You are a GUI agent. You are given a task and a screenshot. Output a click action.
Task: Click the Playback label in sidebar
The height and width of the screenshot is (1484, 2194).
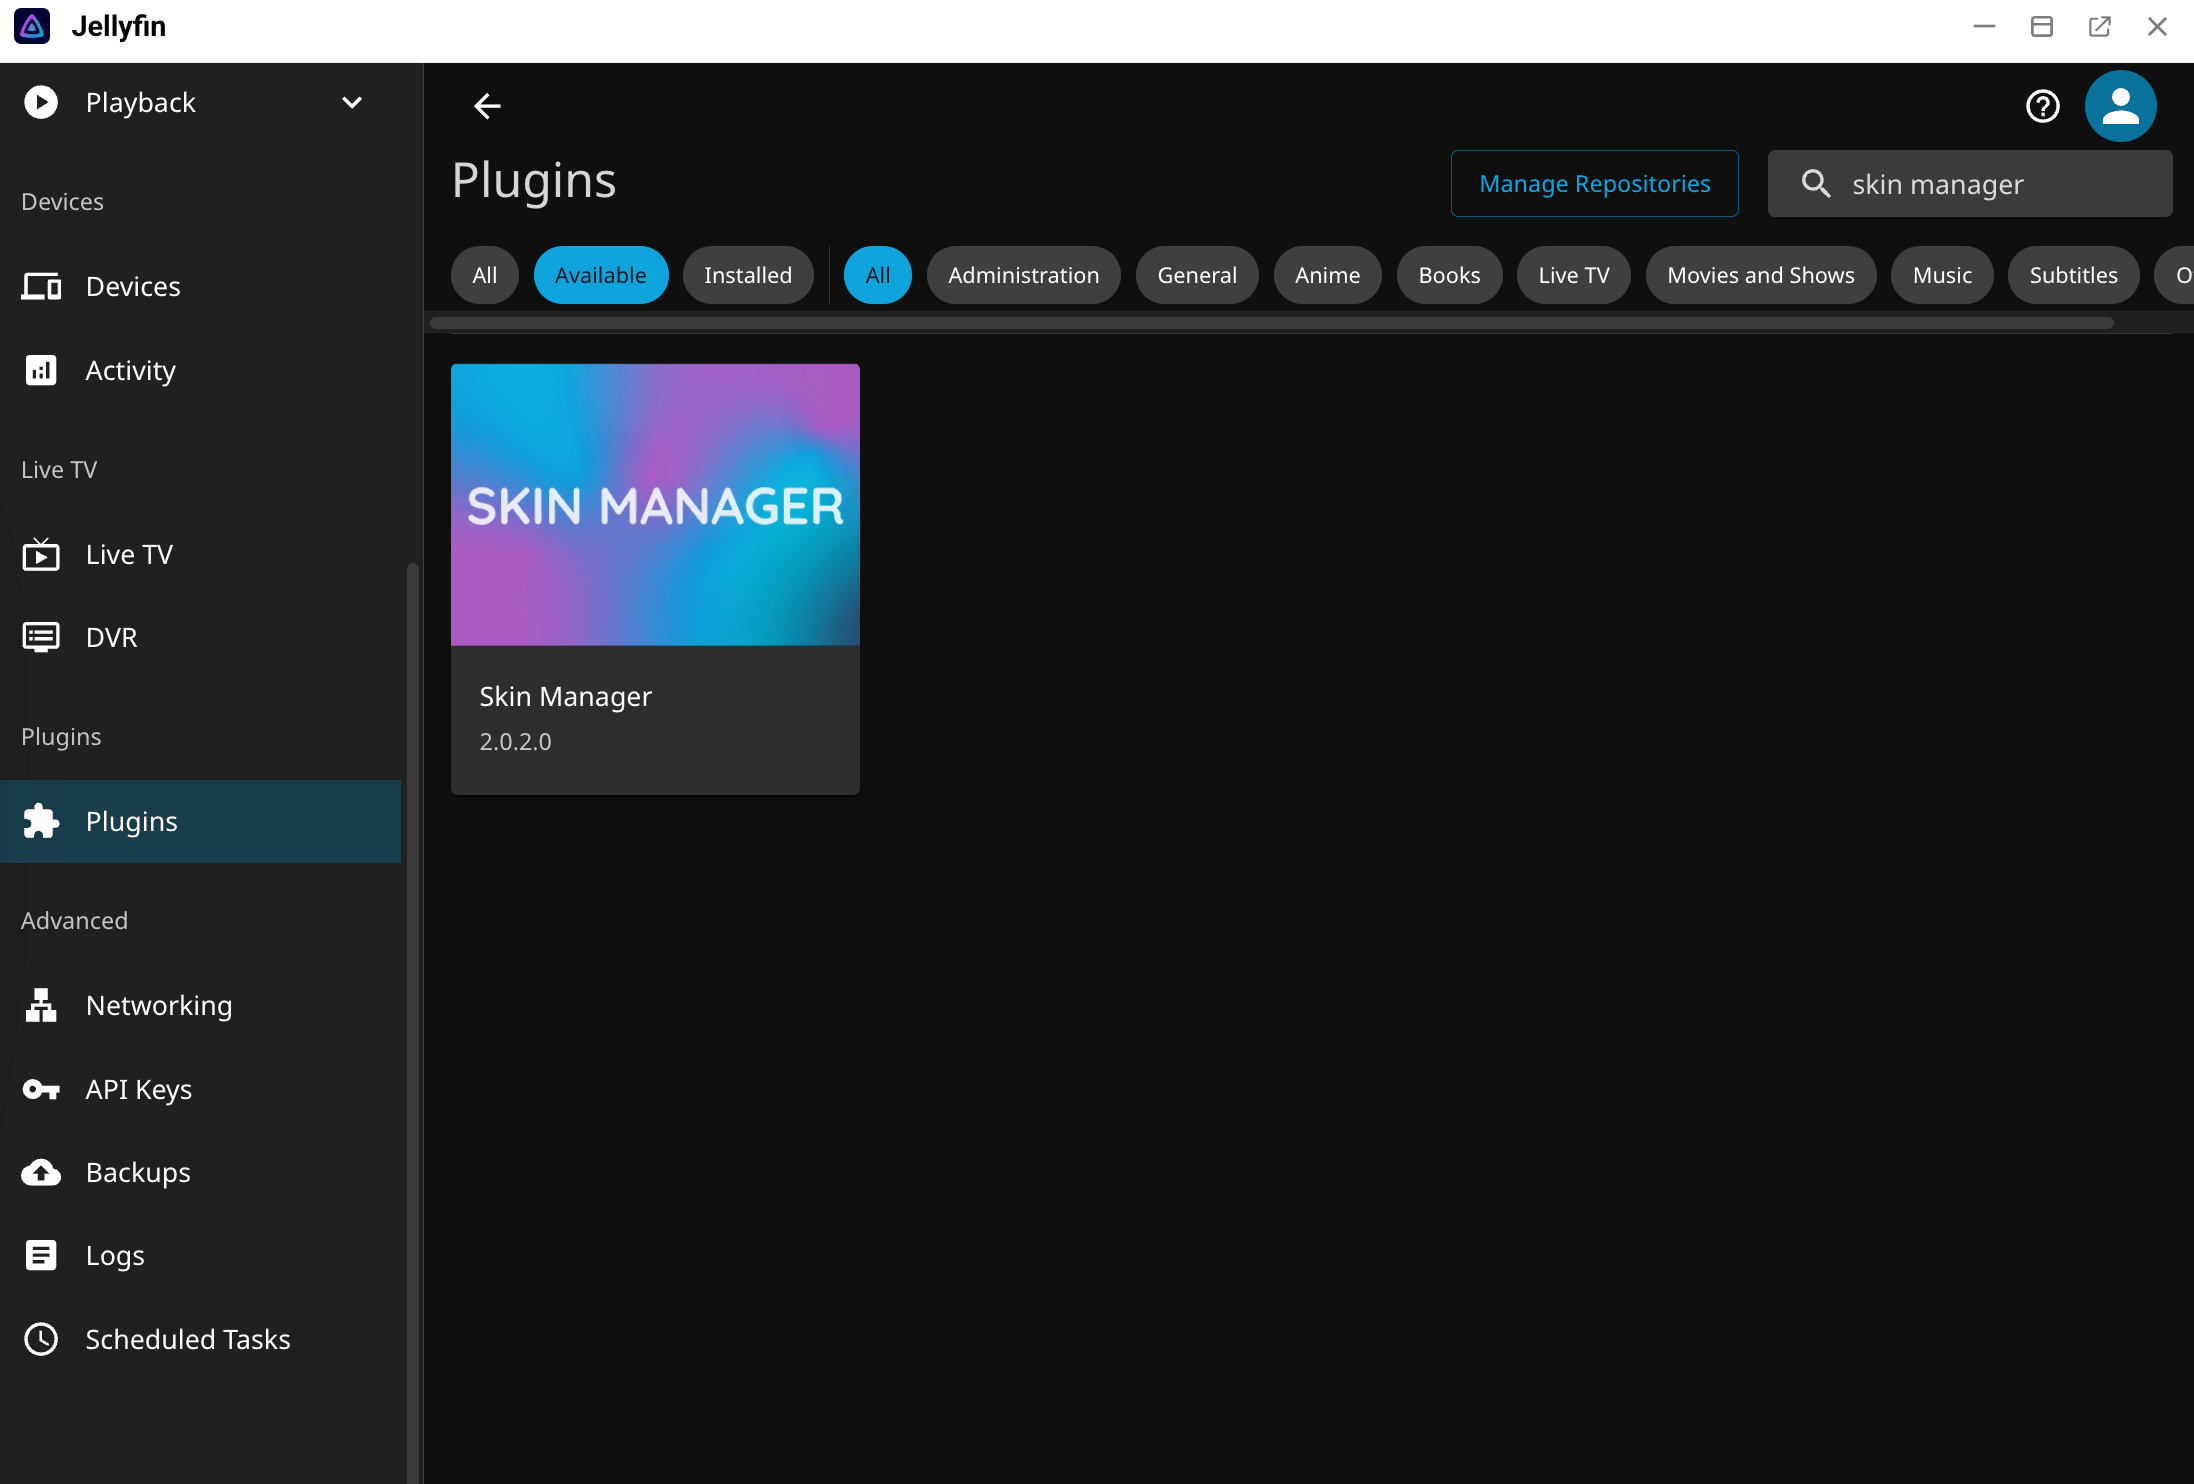[x=141, y=102]
